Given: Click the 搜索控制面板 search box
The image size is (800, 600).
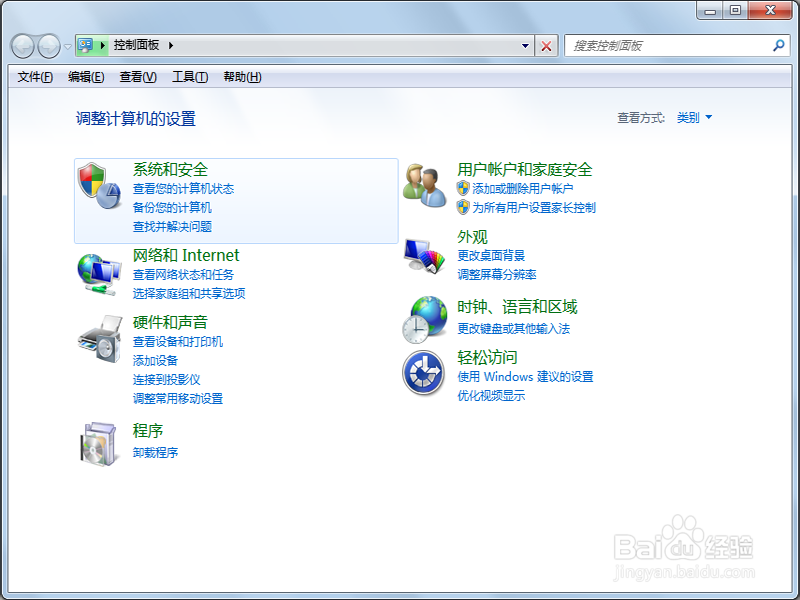Looking at the screenshot, I should tap(677, 46).
